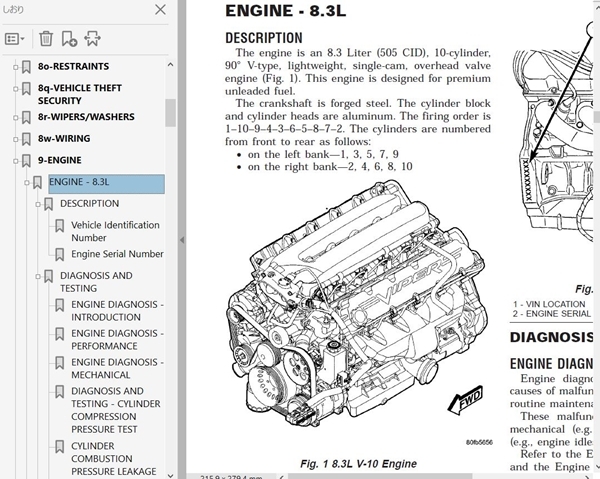
Task: Click the bookmarks panel scrollbar thumb
Action: [171, 113]
